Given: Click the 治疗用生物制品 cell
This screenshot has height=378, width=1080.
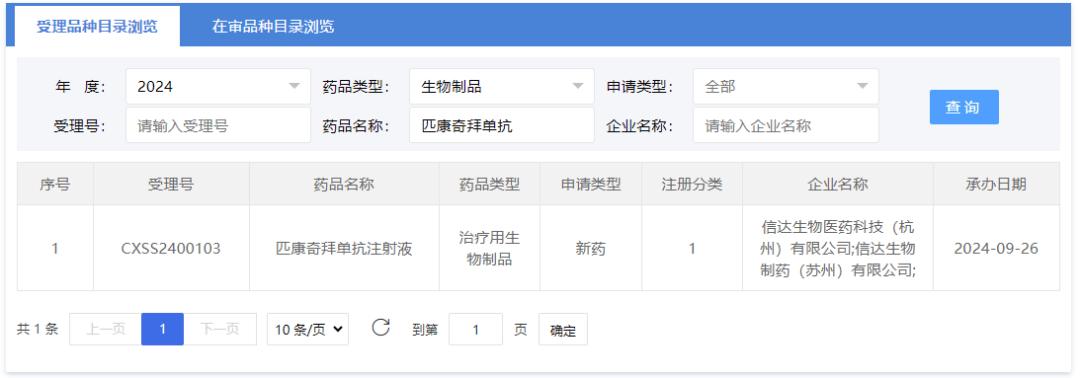Looking at the screenshot, I should [x=489, y=249].
